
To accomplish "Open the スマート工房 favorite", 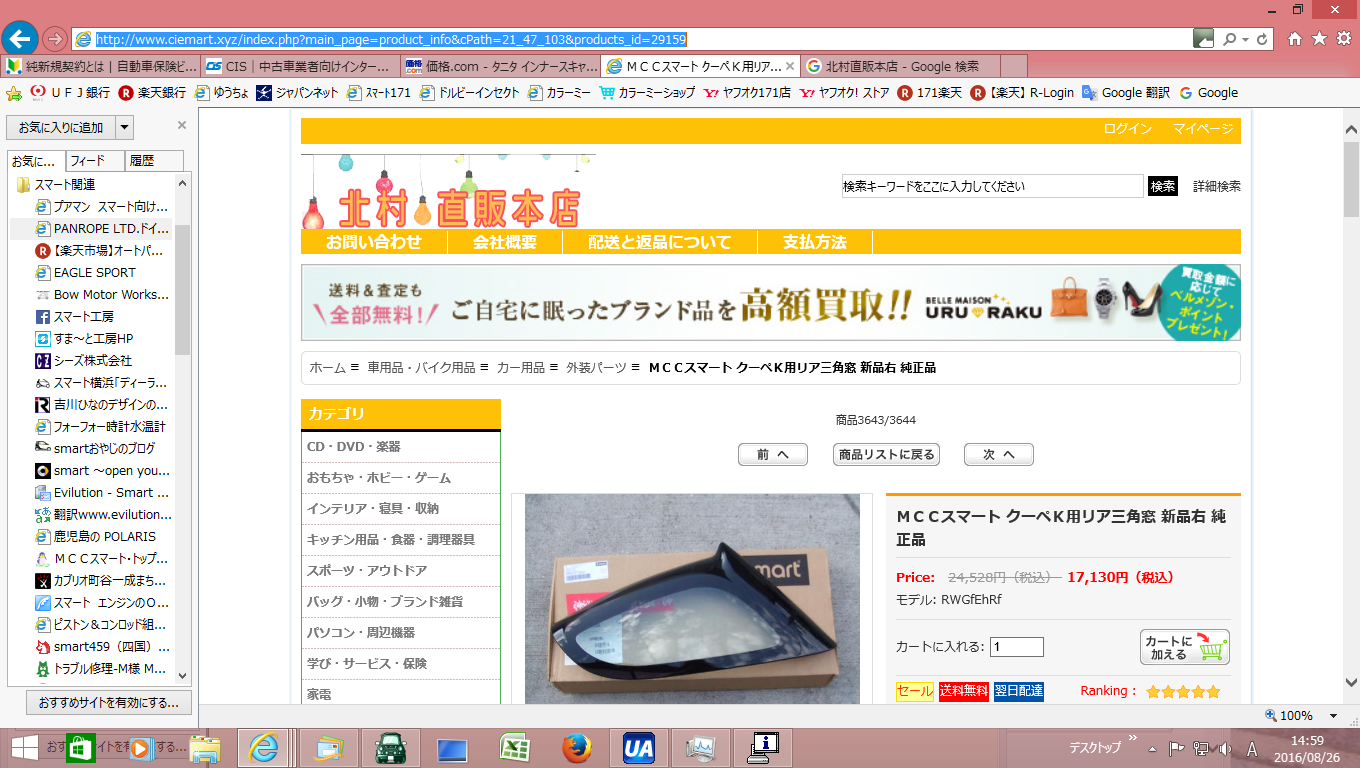I will coord(84,316).
